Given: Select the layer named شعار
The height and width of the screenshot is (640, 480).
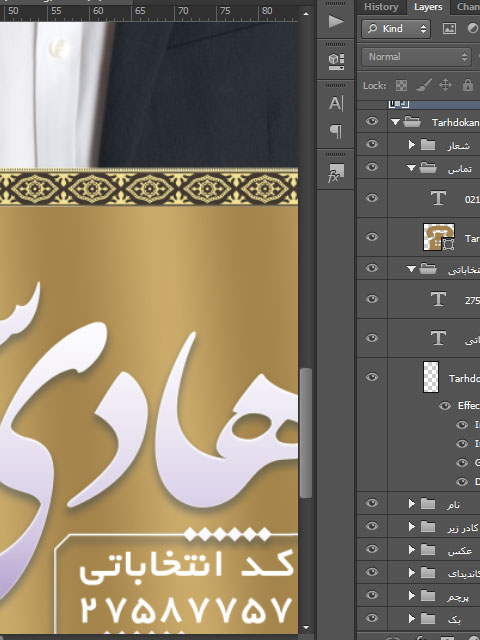Looking at the screenshot, I should point(458,145).
